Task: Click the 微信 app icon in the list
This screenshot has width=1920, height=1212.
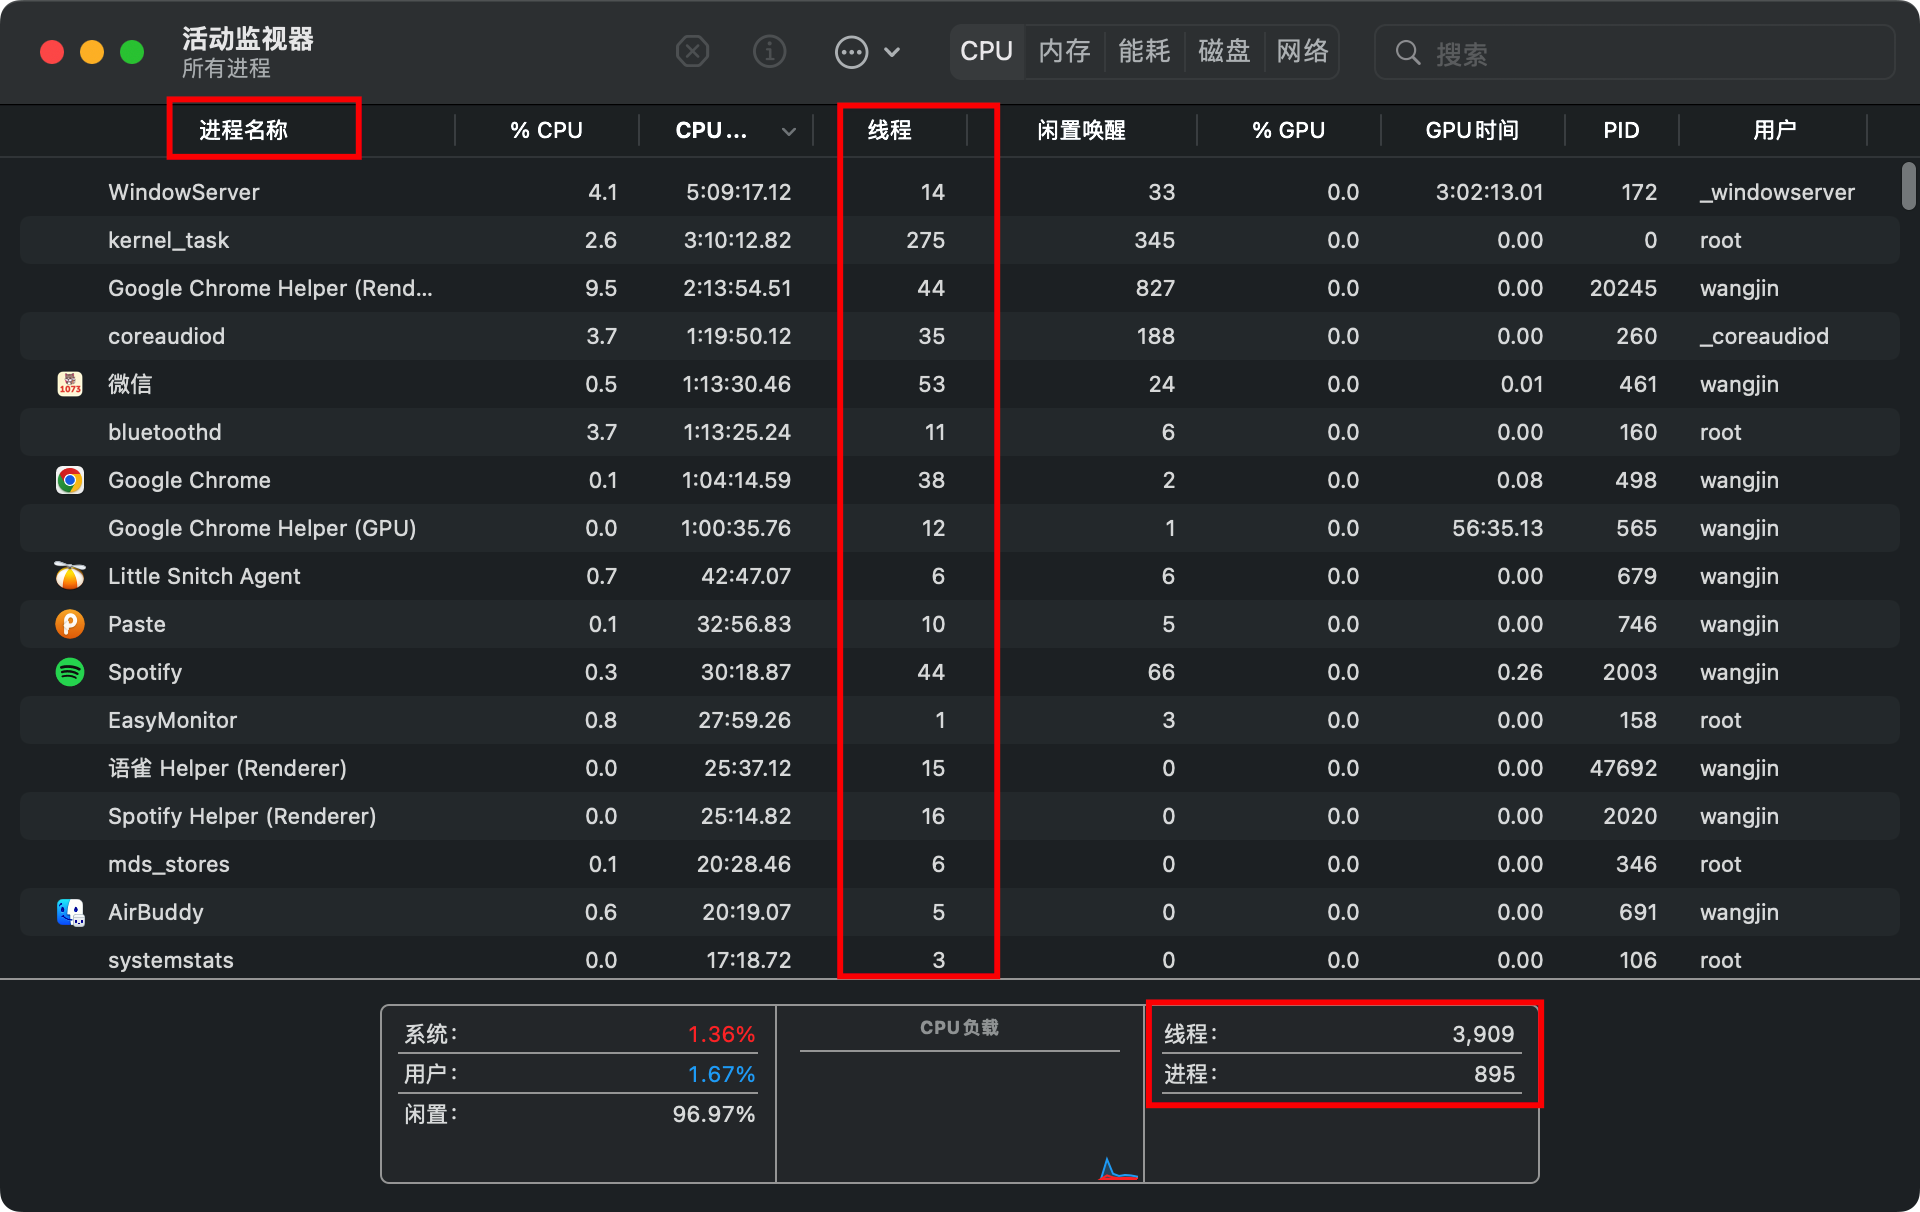Action: (70, 384)
